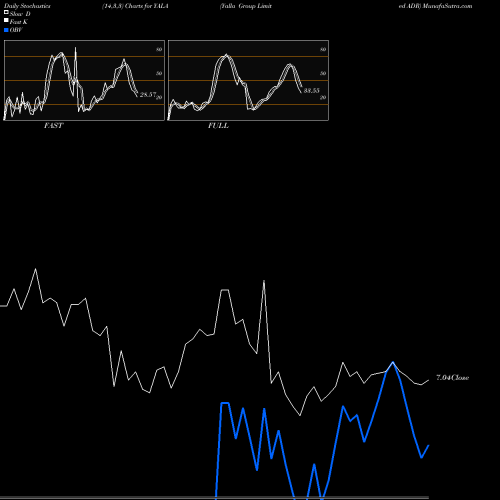Click the FAST stochastic chart thumbnail
Viewport: 500px width, 500px height.
[x=84, y=80]
